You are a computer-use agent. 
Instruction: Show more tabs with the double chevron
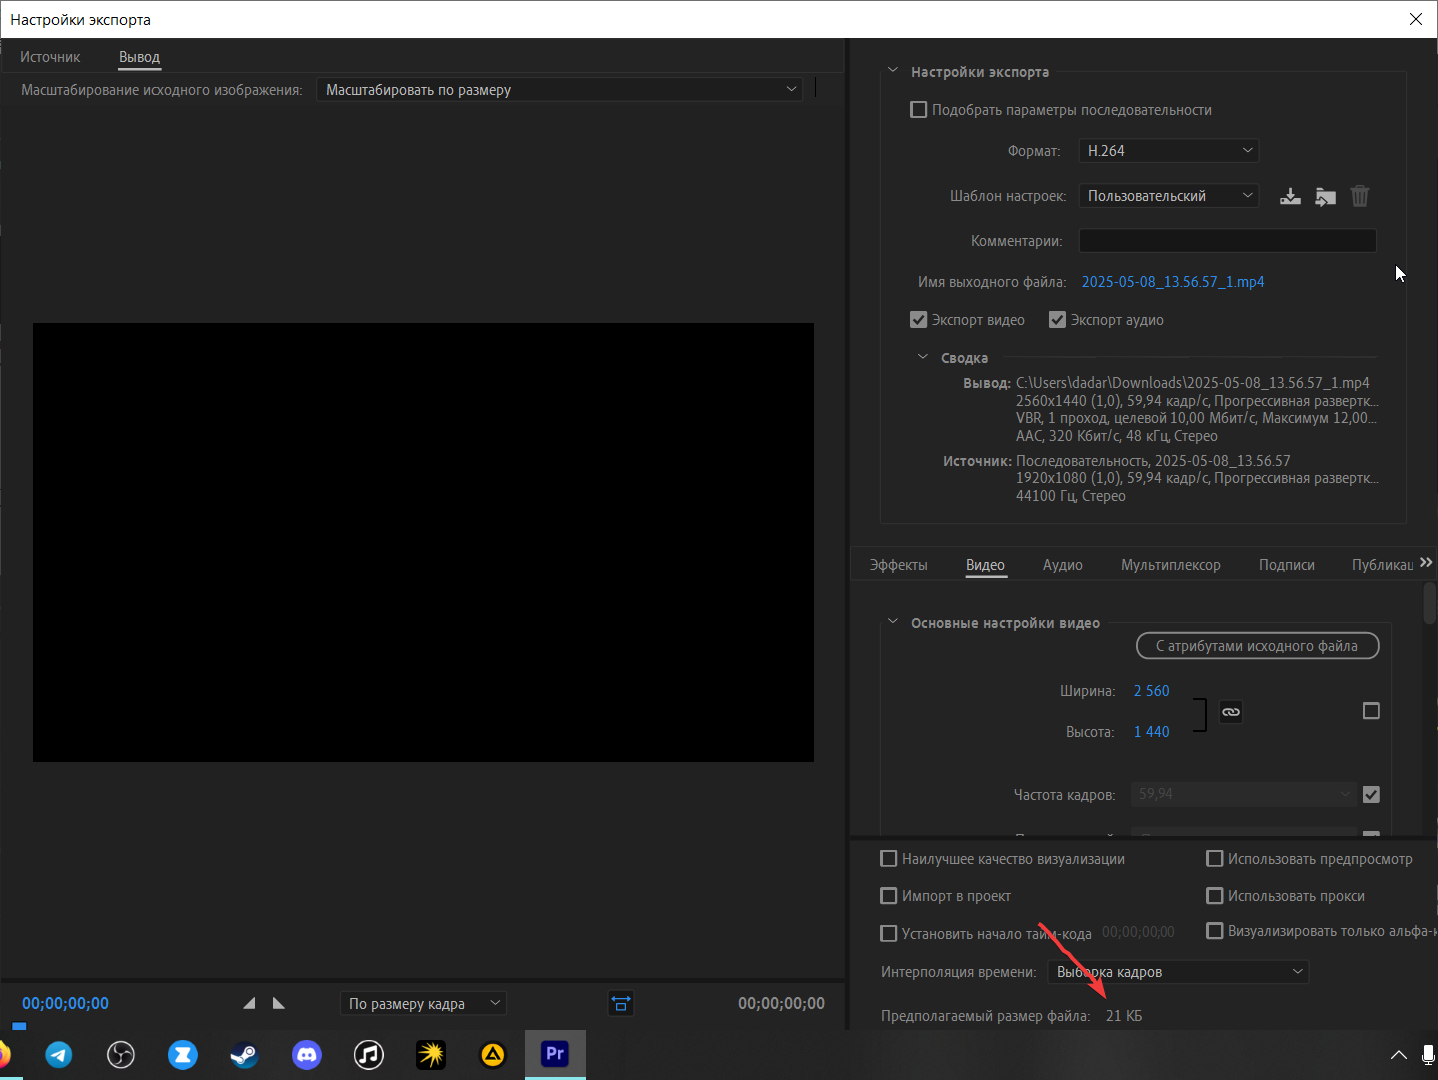[1426, 563]
